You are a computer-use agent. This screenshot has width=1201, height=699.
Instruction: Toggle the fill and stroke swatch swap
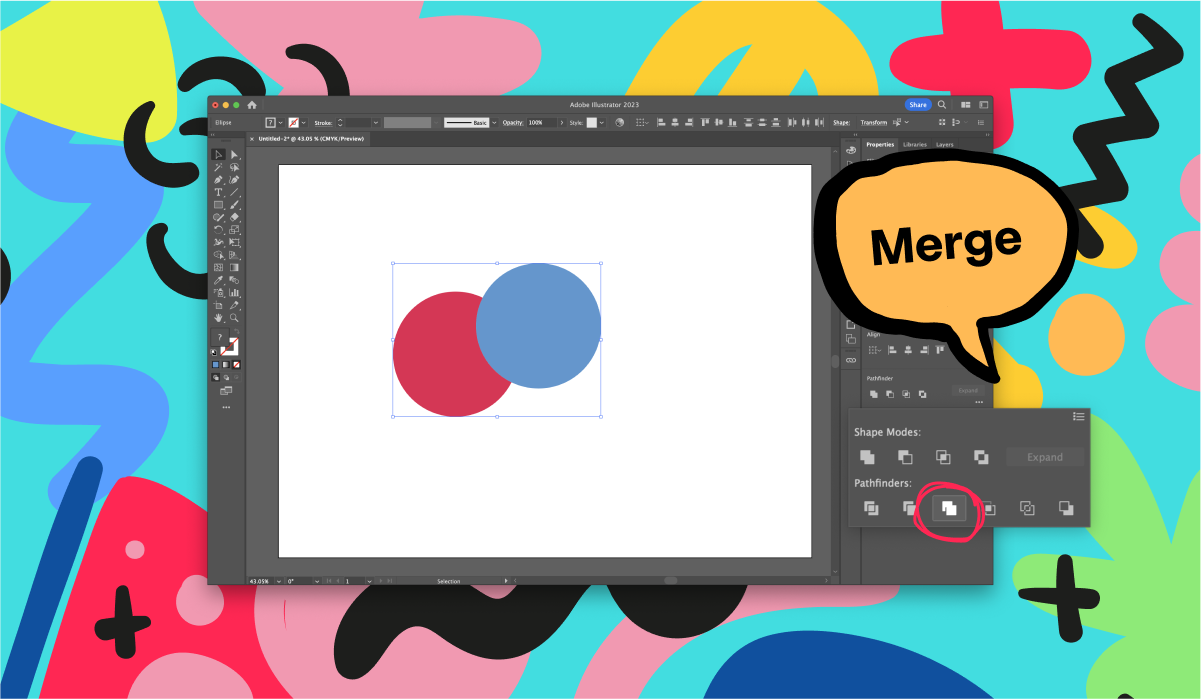tap(237, 332)
